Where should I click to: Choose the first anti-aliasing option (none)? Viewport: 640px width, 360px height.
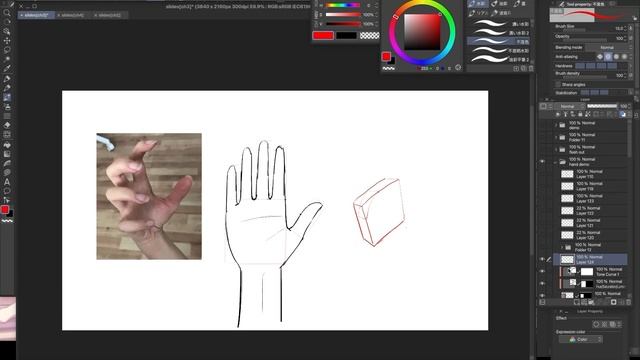point(600,57)
